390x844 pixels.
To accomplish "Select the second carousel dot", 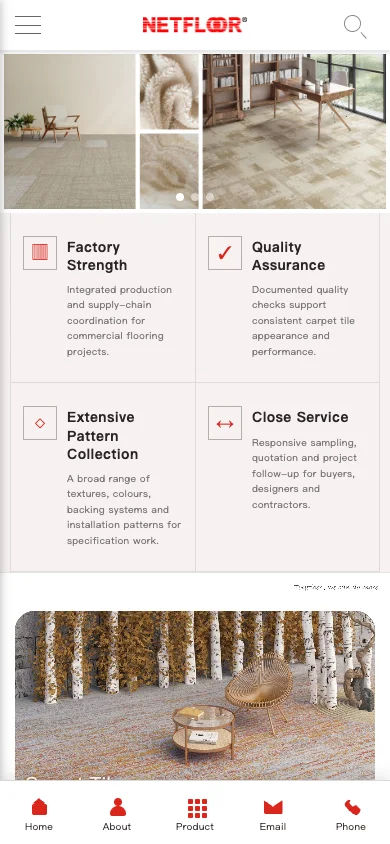I will pyautogui.click(x=195, y=197).
